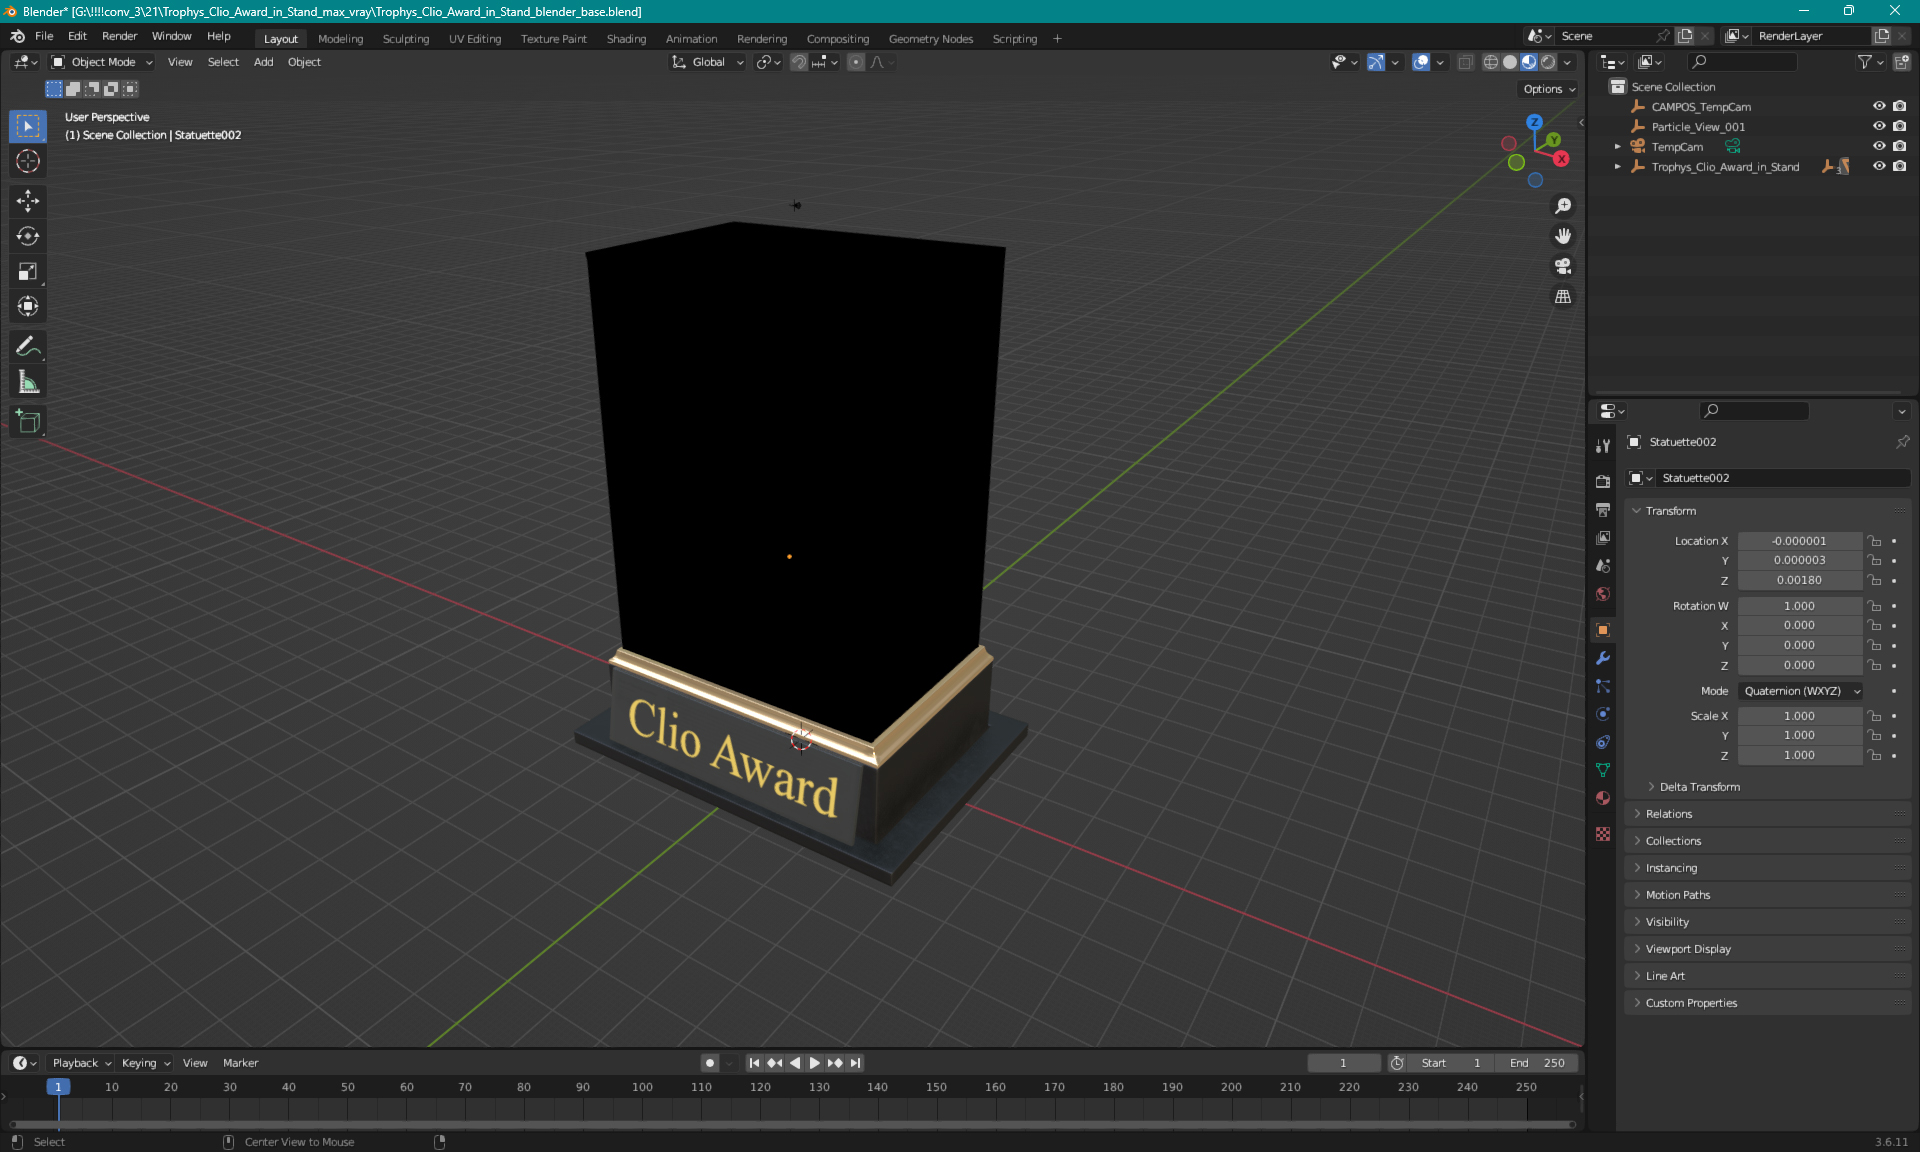Expand the Viewport Display panel
This screenshot has width=1920, height=1152.
point(1687,949)
